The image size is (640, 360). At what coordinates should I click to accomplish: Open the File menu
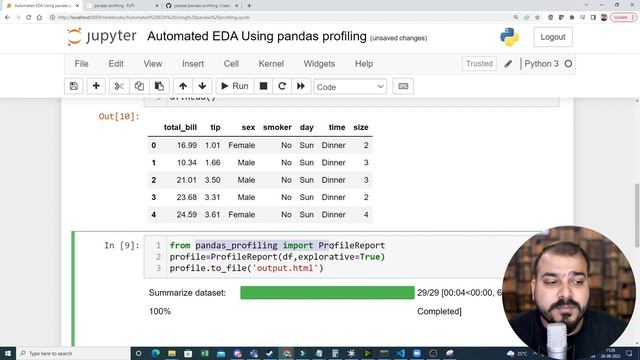pos(81,64)
